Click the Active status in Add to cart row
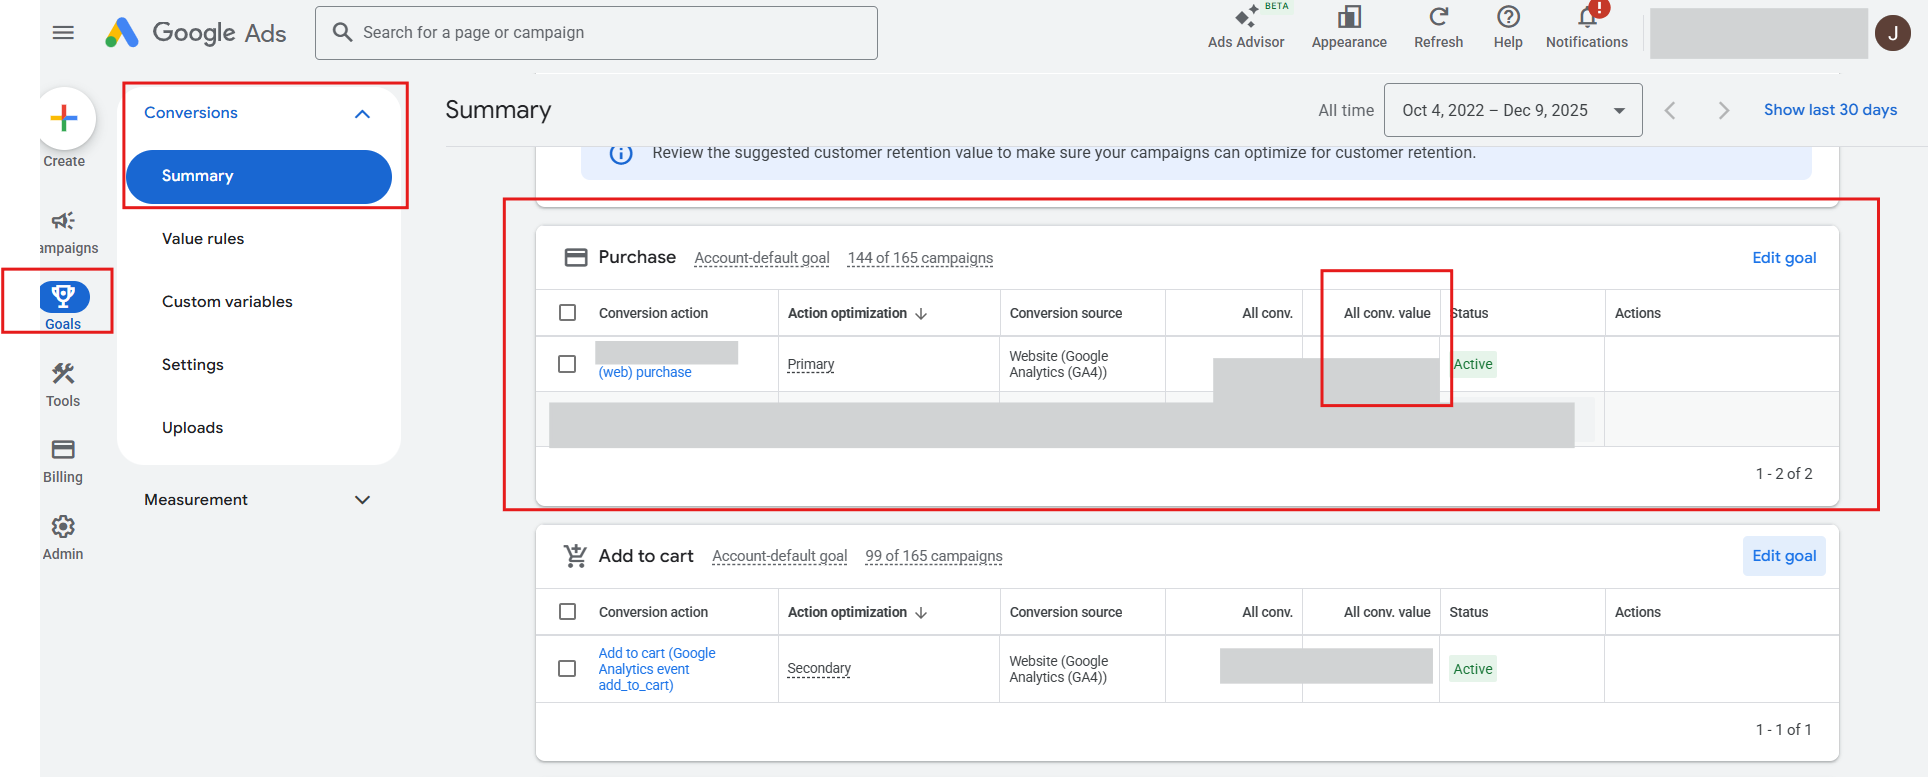 point(1473,669)
